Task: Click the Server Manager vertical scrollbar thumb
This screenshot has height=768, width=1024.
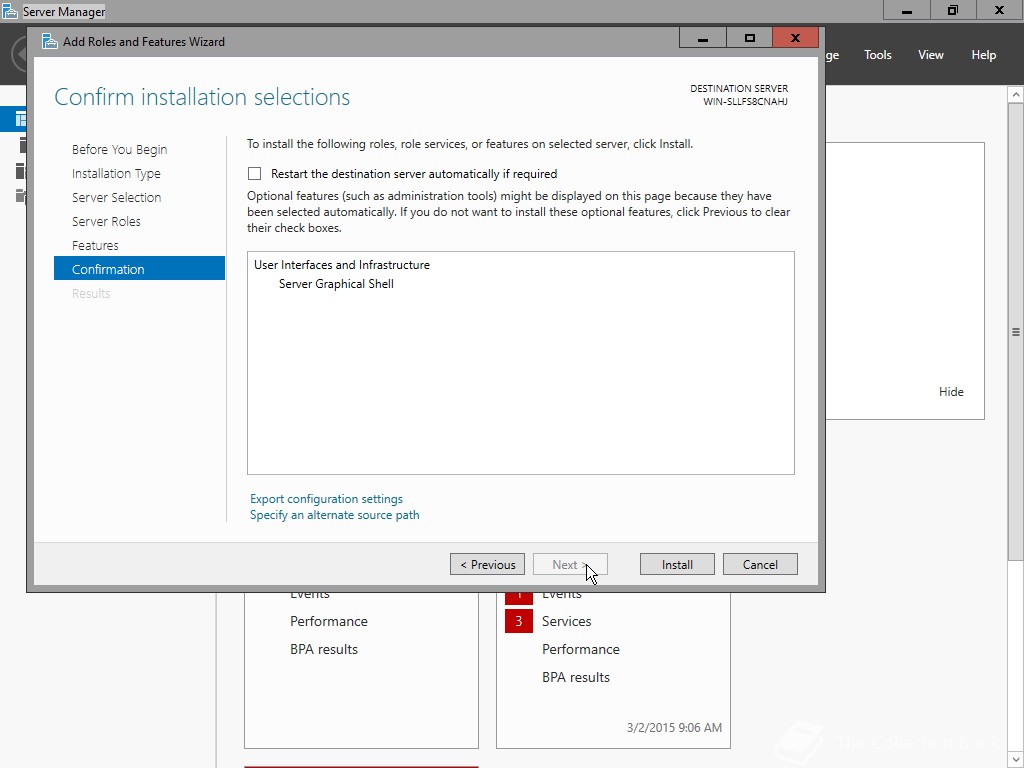Action: (x=1016, y=331)
